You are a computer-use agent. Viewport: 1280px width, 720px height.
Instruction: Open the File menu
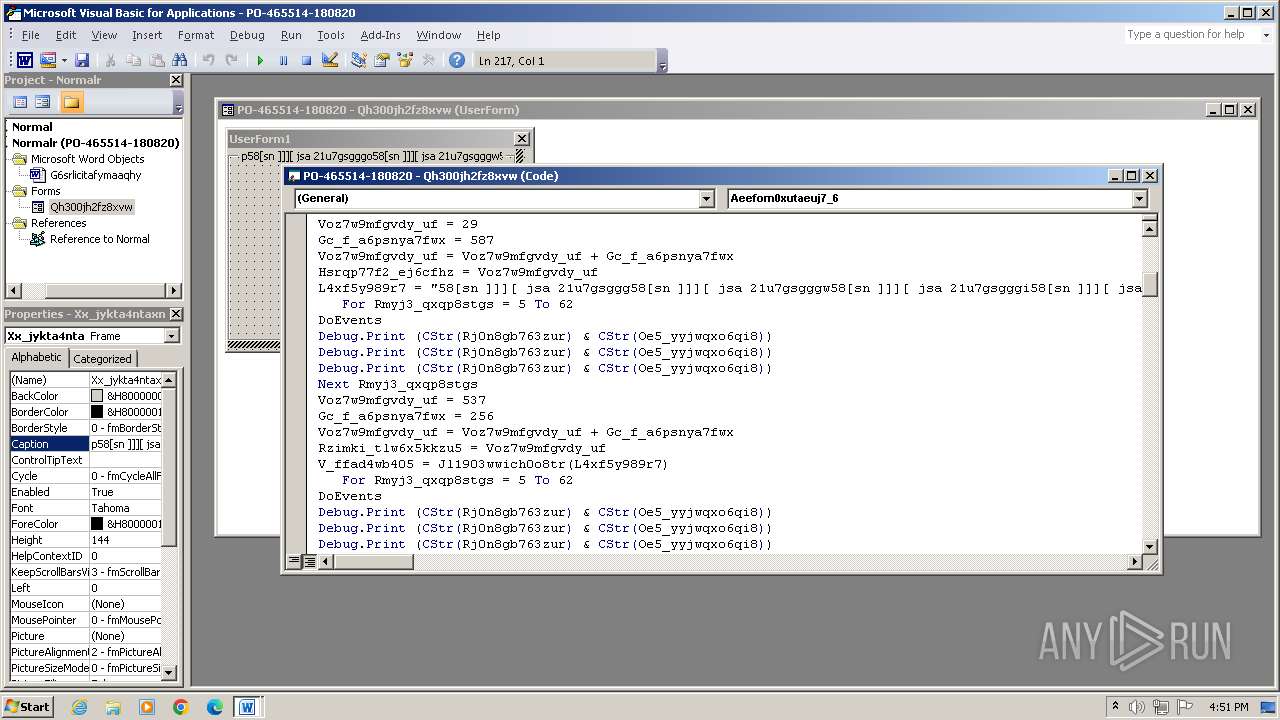[x=31, y=35]
